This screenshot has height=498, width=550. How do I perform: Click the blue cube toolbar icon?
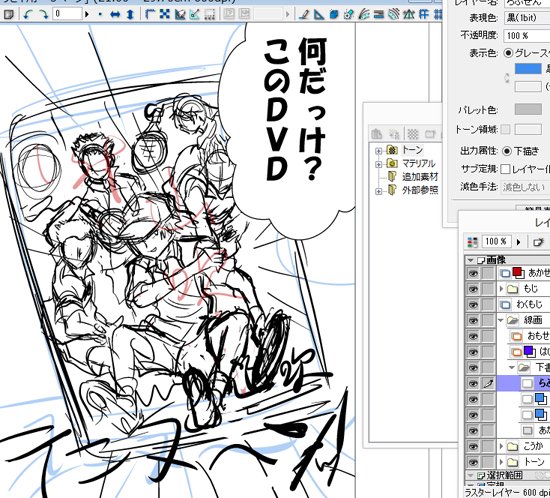coord(334,14)
